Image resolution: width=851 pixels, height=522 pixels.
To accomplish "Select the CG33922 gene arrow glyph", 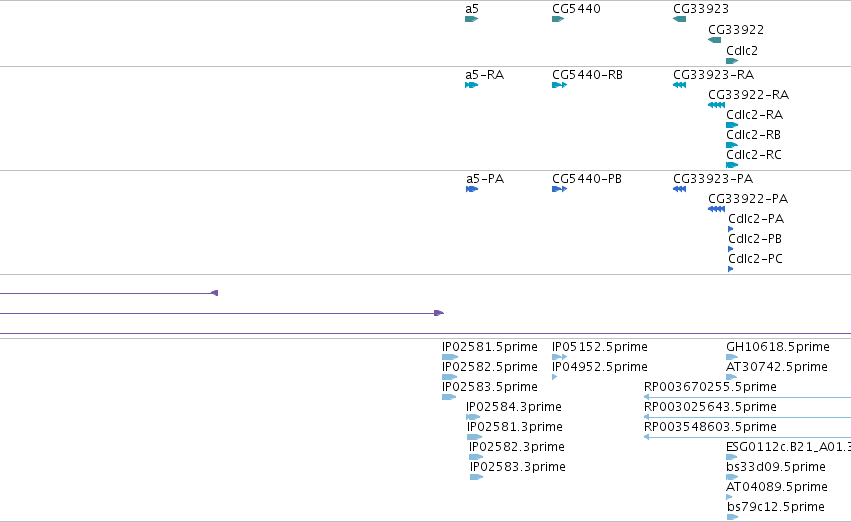I will pyautogui.click(x=715, y=40).
